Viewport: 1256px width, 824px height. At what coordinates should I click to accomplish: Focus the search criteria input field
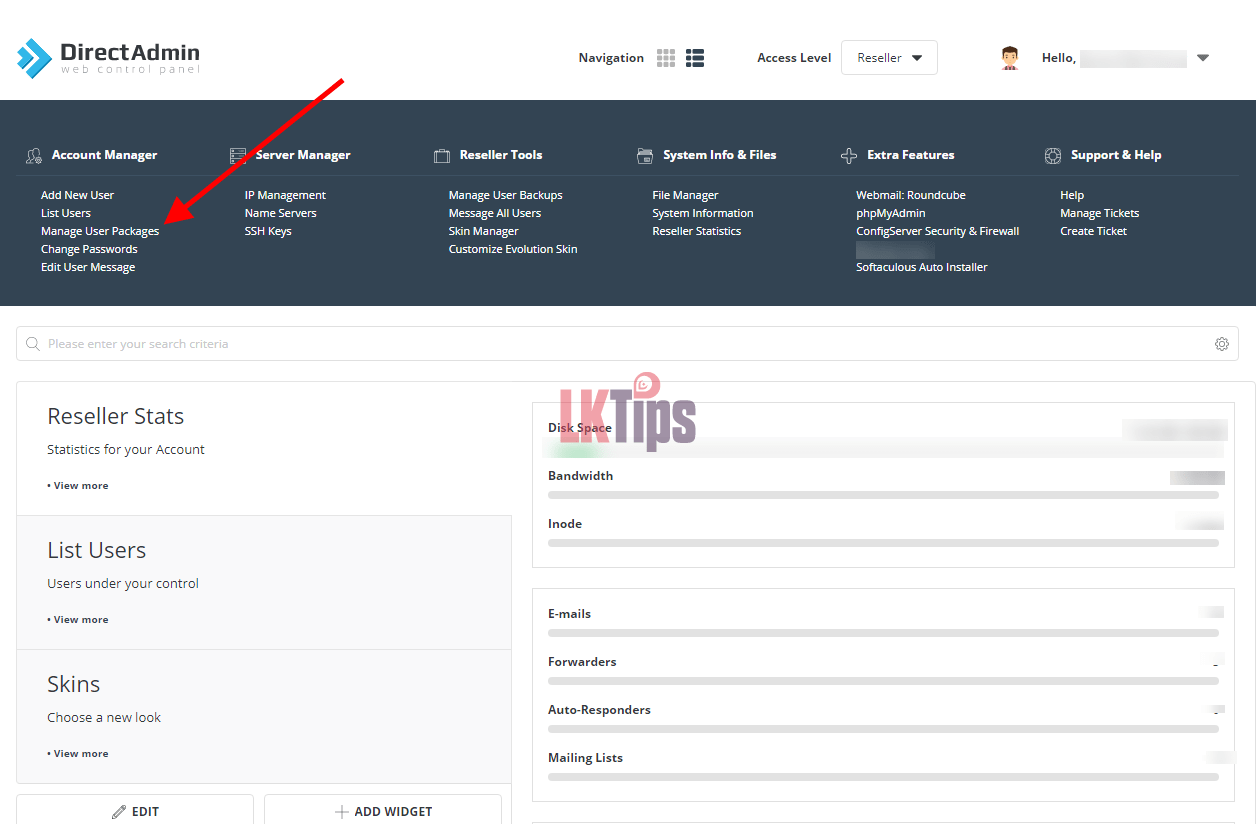(620, 344)
